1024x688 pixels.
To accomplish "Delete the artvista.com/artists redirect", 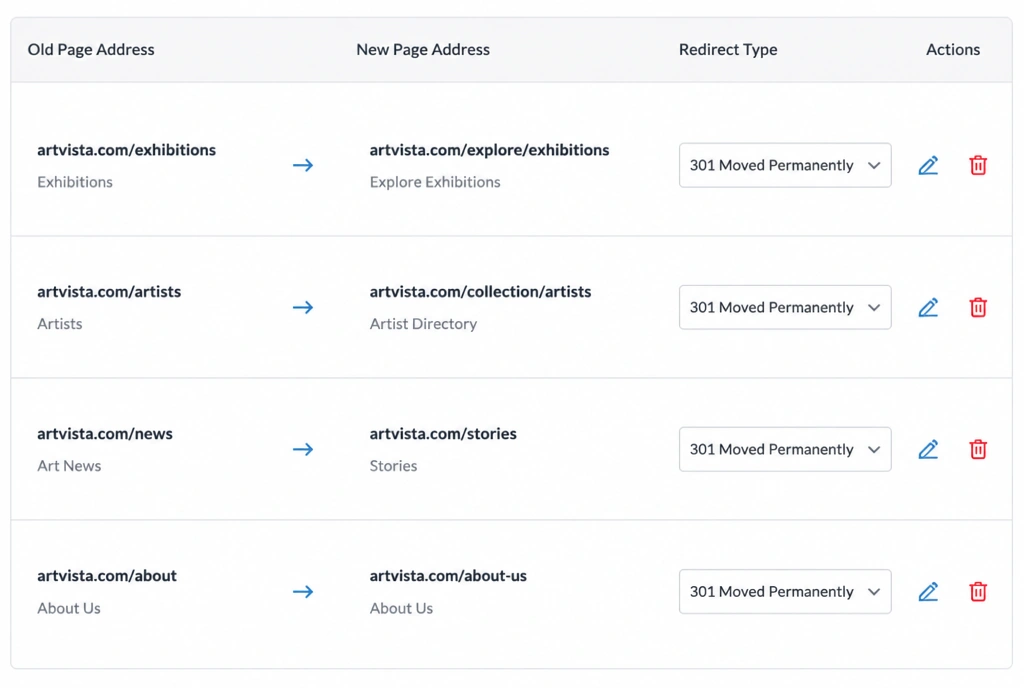I will pyautogui.click(x=978, y=307).
